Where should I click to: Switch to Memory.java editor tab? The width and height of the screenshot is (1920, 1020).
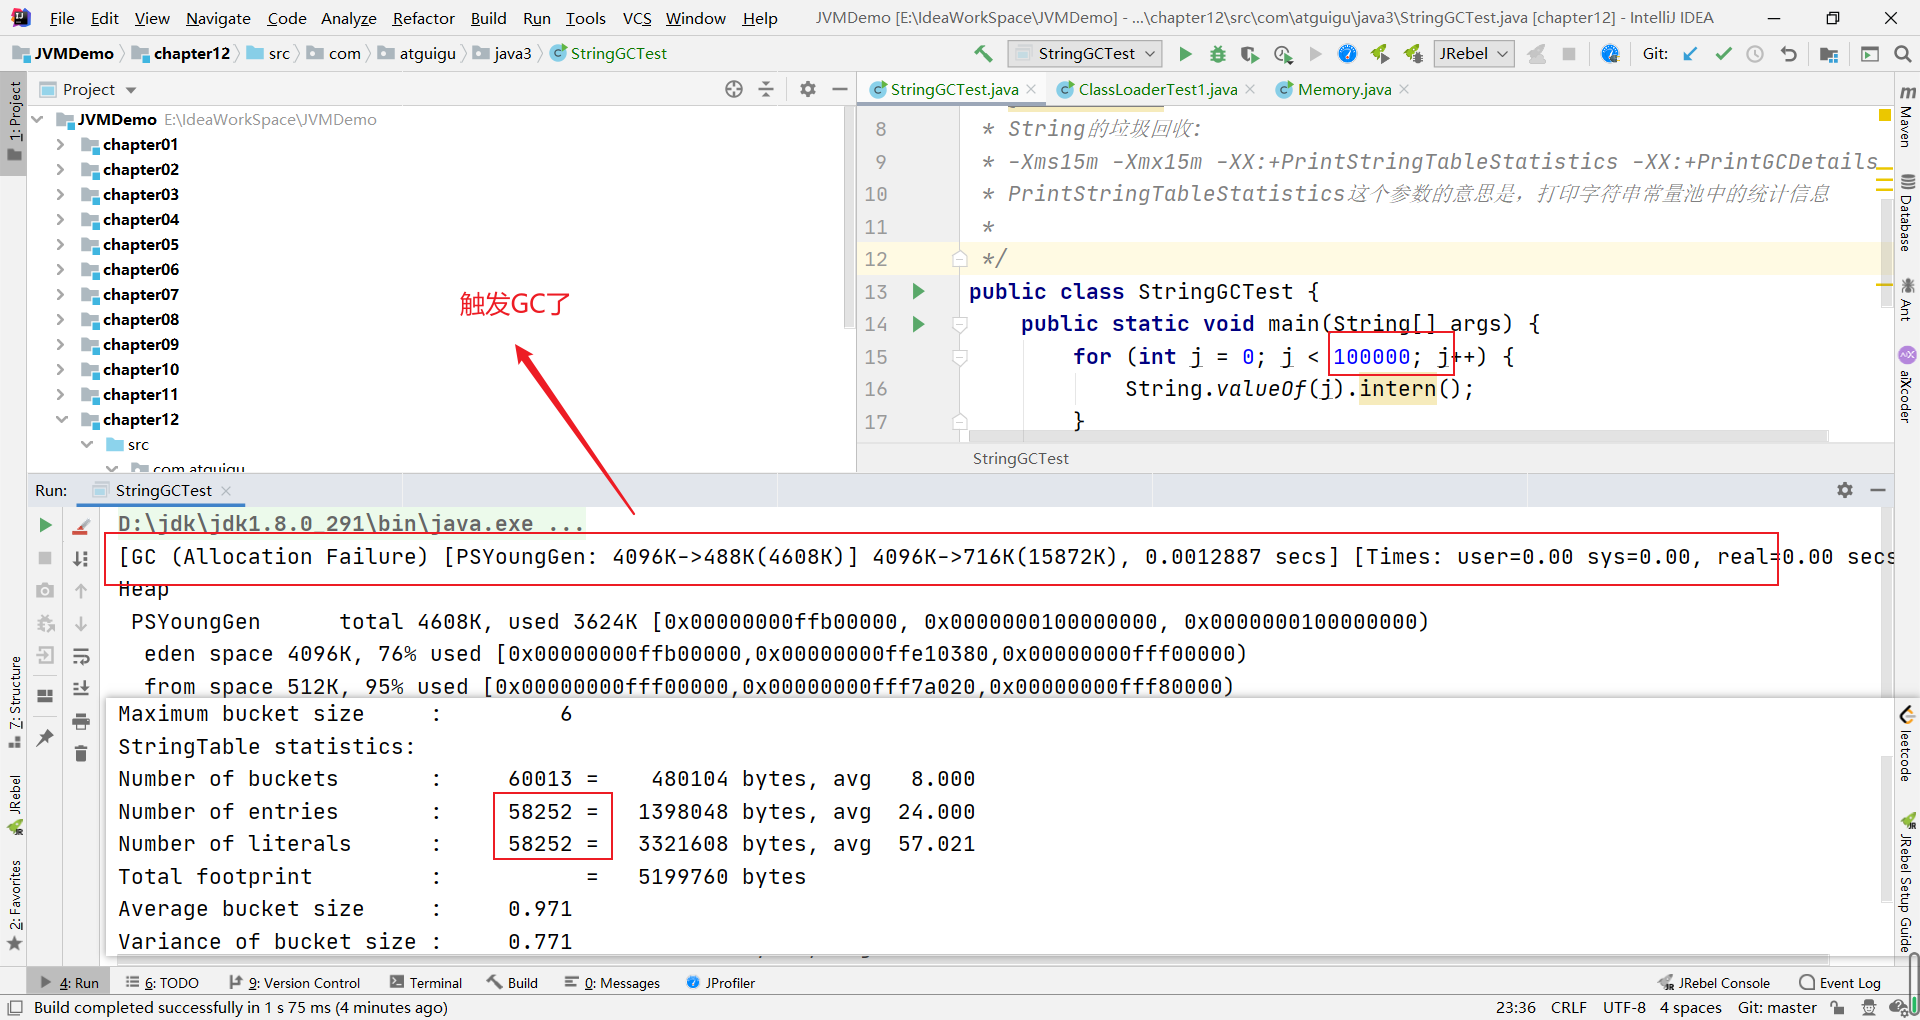click(x=1344, y=89)
